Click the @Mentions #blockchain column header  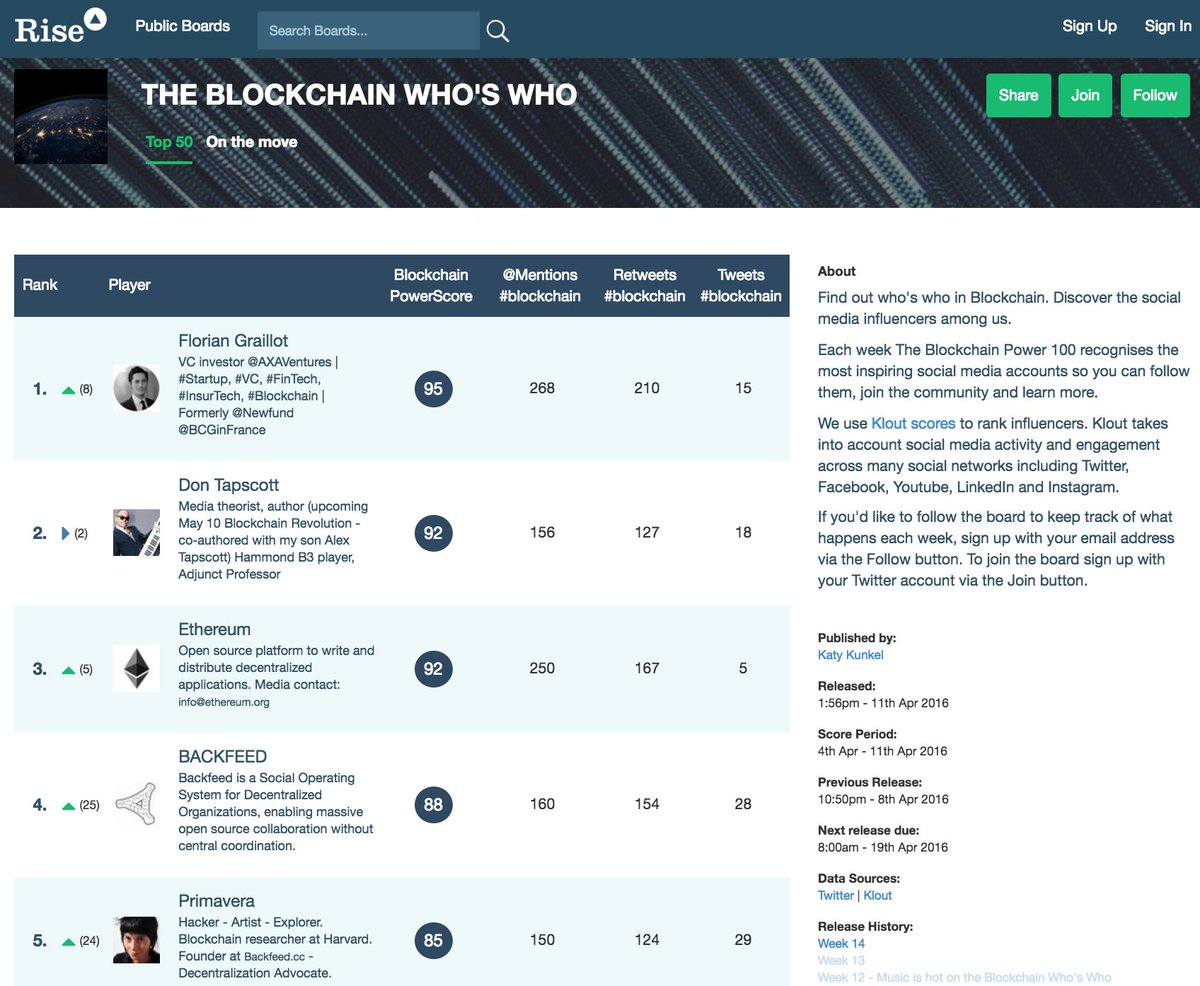(540, 285)
